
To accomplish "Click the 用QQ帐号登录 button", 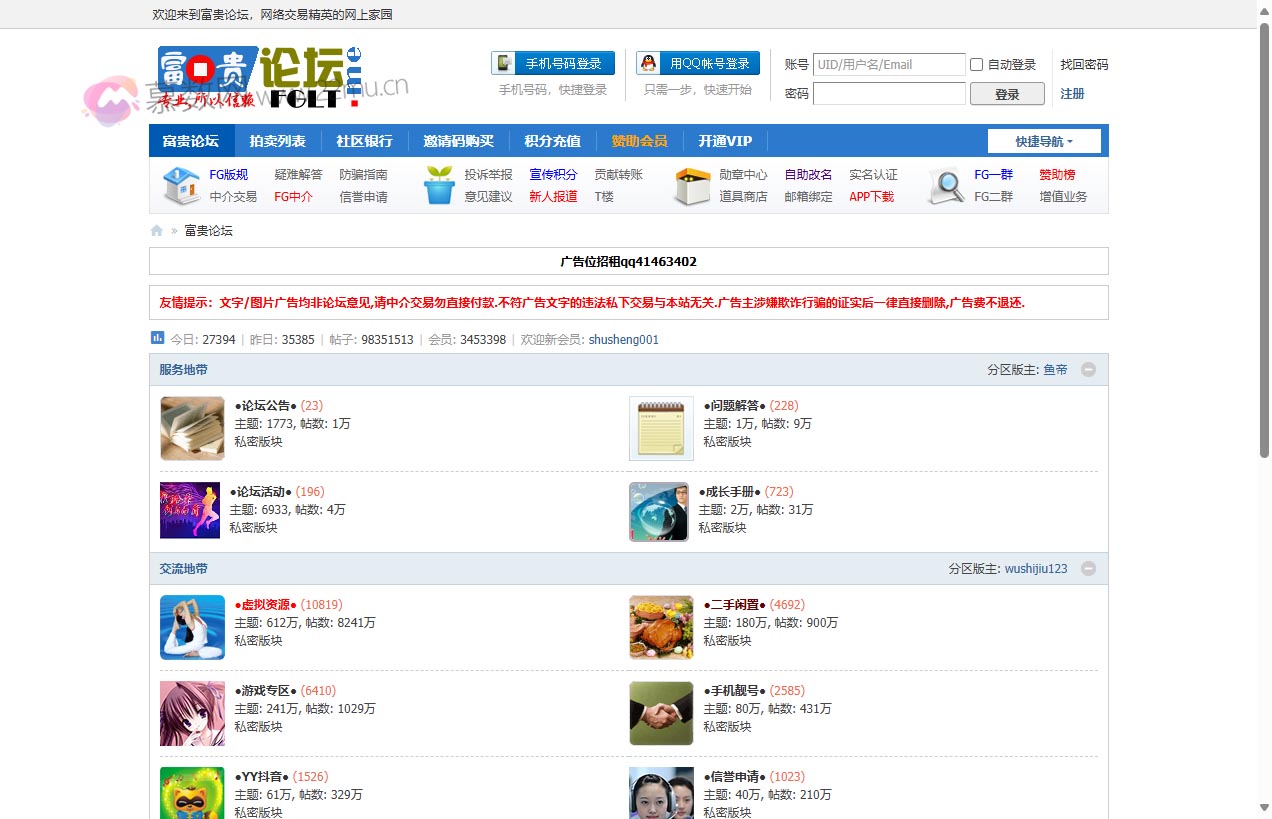I will tap(698, 64).
